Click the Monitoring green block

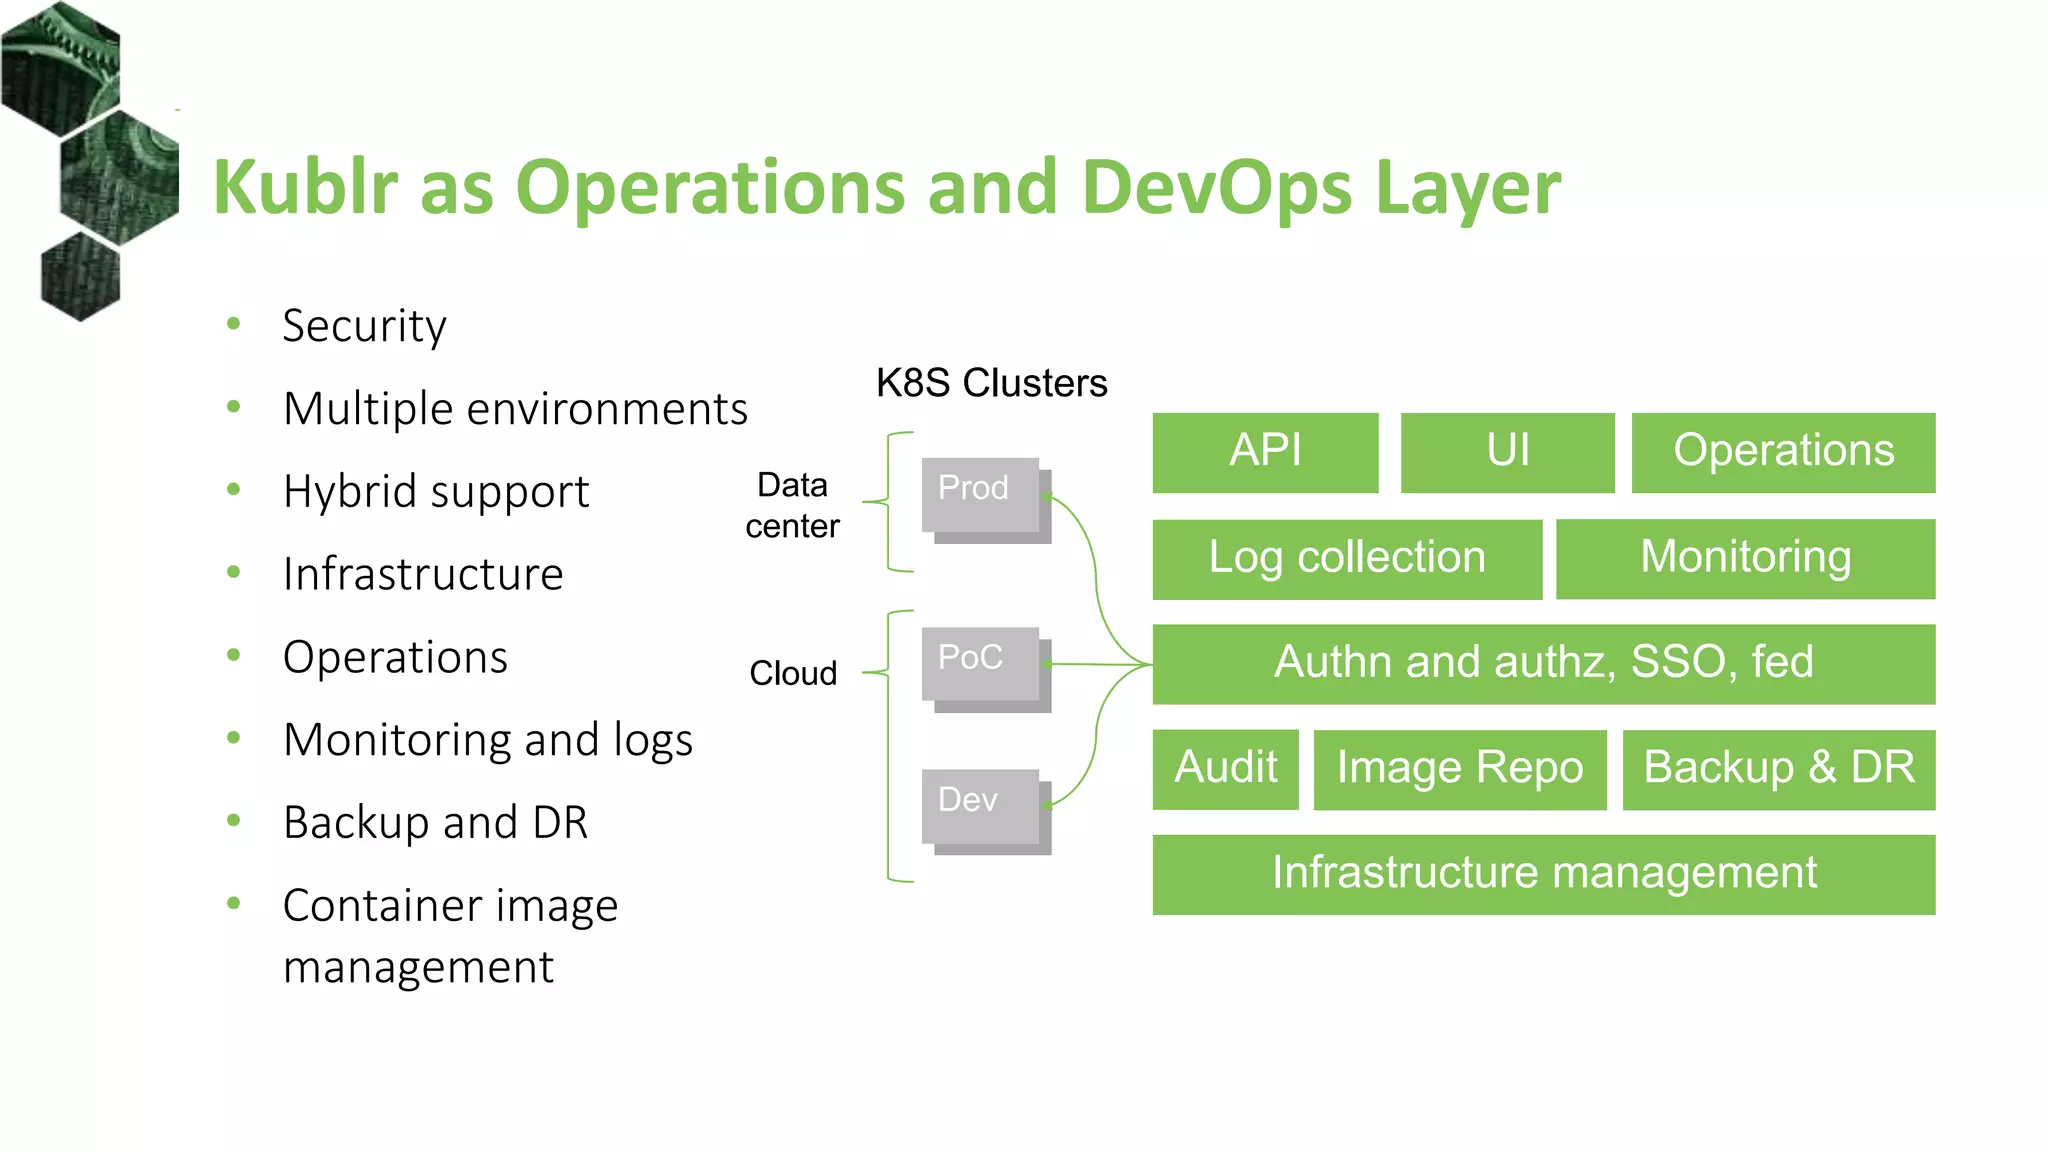pos(1745,558)
